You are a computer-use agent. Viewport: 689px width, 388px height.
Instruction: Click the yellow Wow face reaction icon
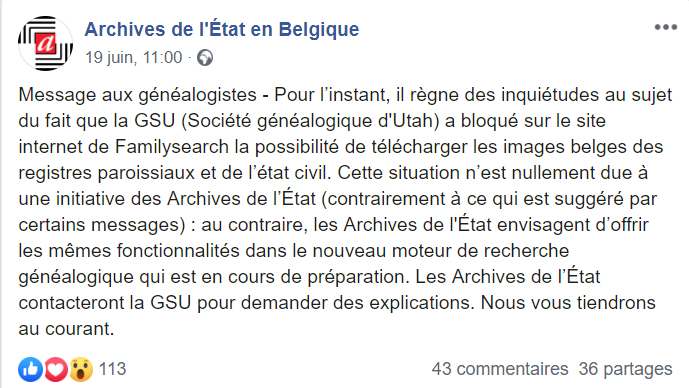point(81,369)
